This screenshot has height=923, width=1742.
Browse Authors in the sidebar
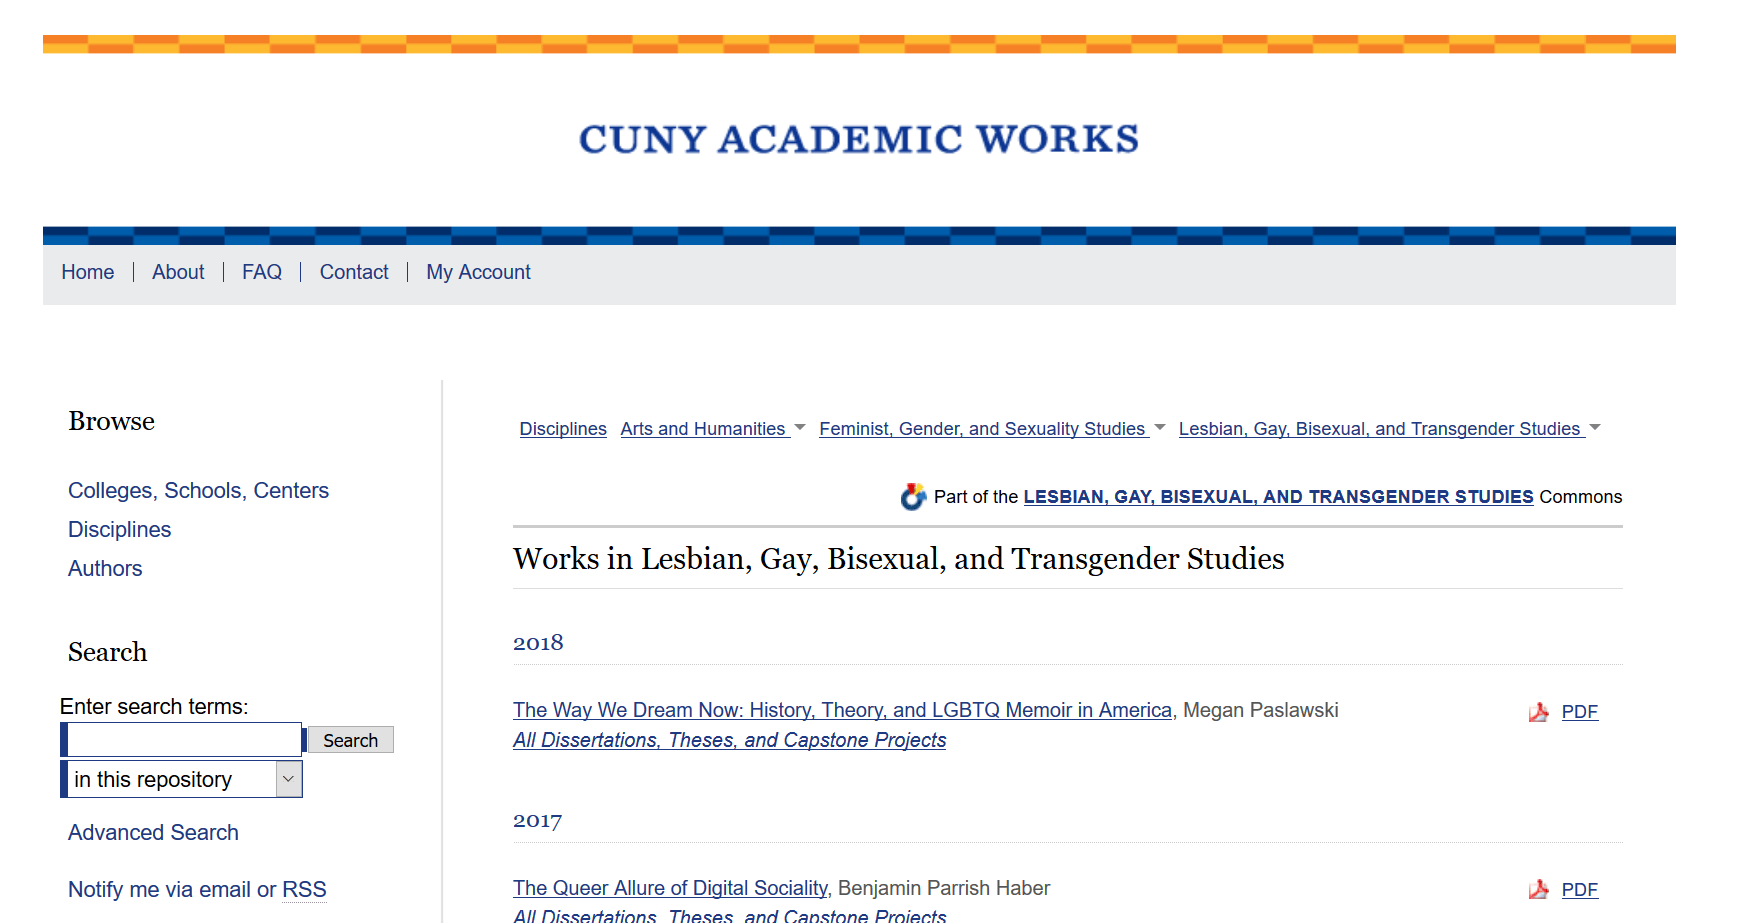point(105,569)
